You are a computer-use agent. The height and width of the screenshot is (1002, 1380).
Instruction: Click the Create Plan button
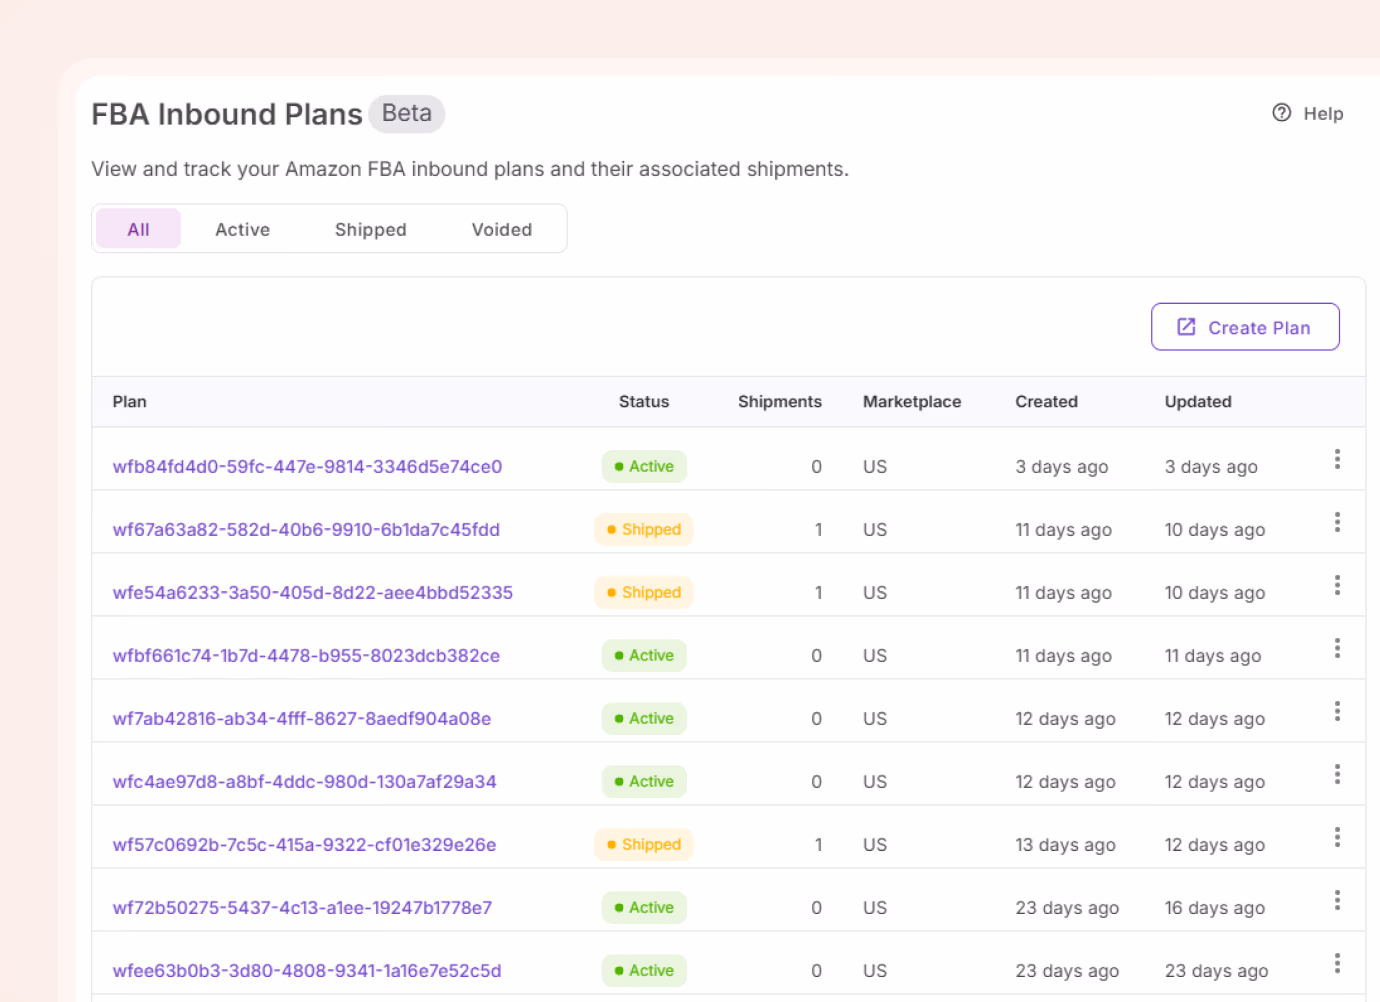pyautogui.click(x=1245, y=327)
